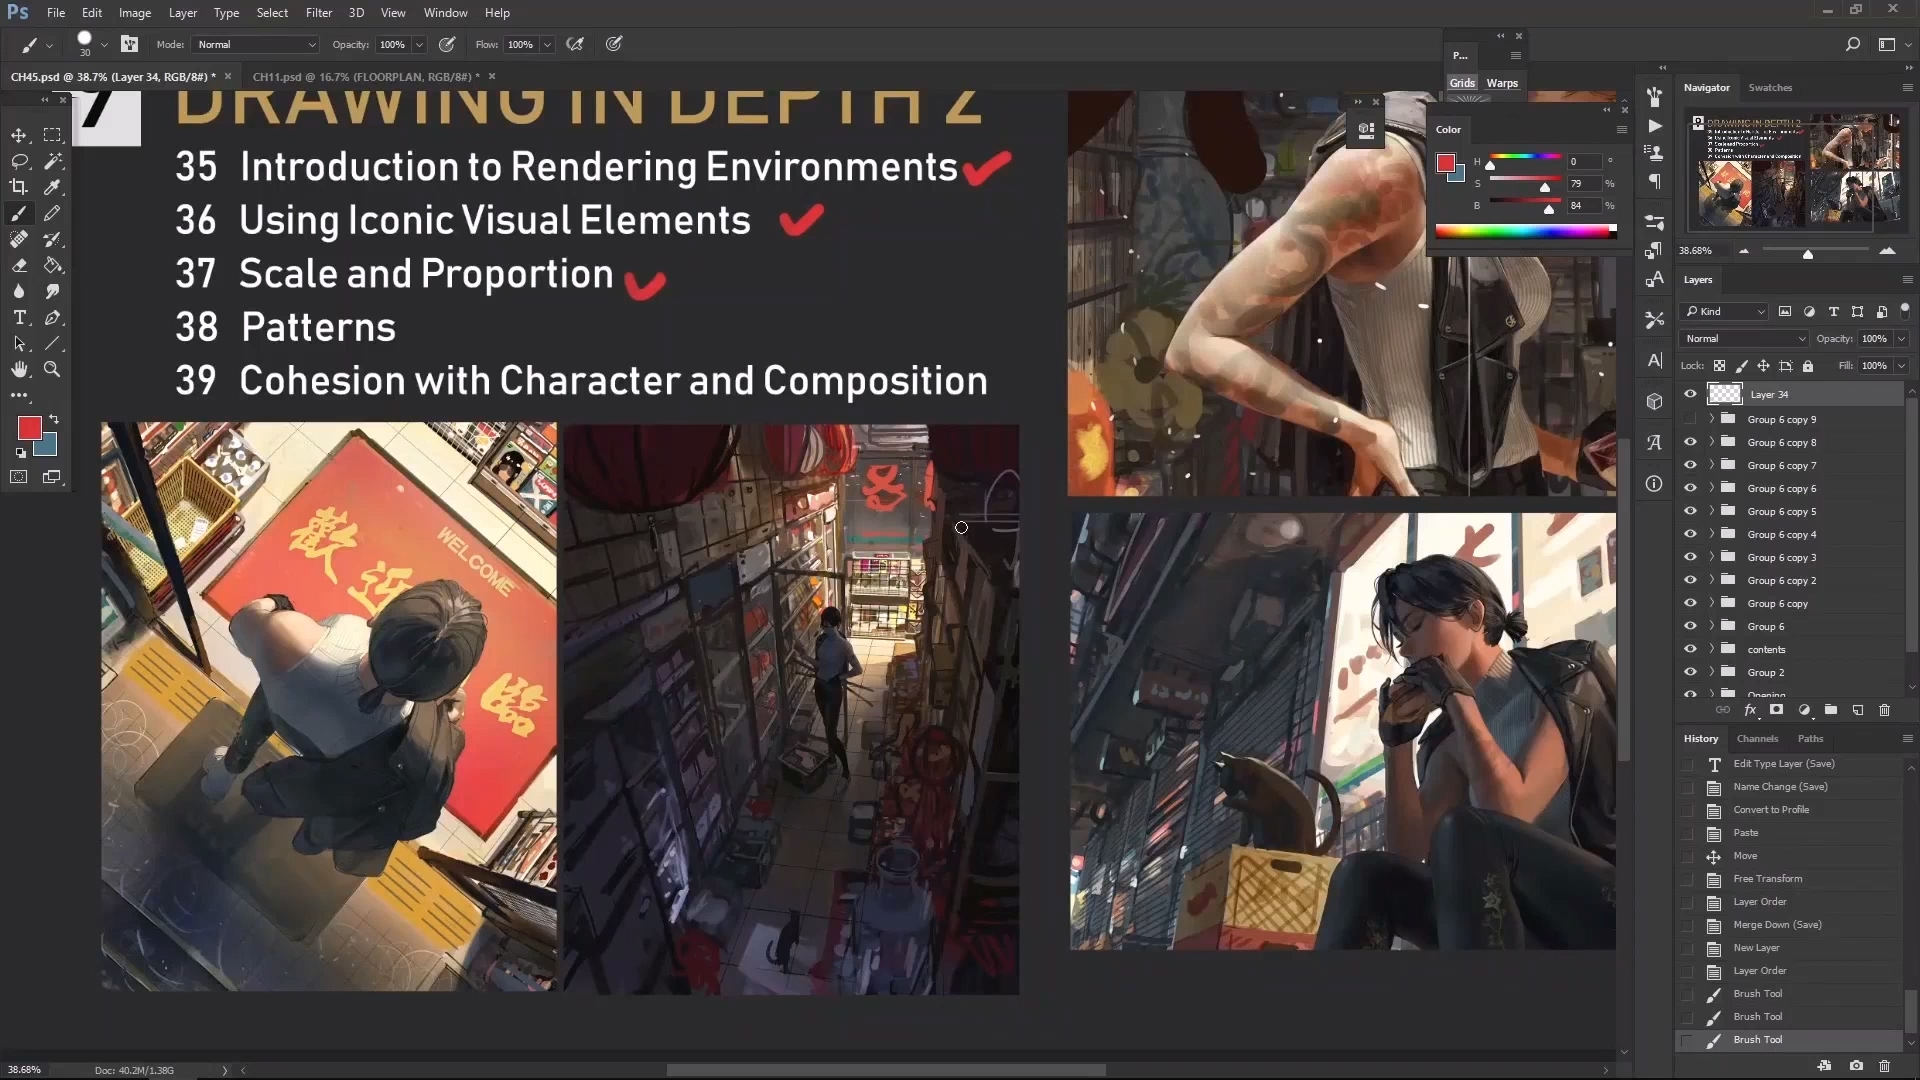Screen dimensions: 1920x1080
Task: Click the Eraser tool
Action: point(18,264)
